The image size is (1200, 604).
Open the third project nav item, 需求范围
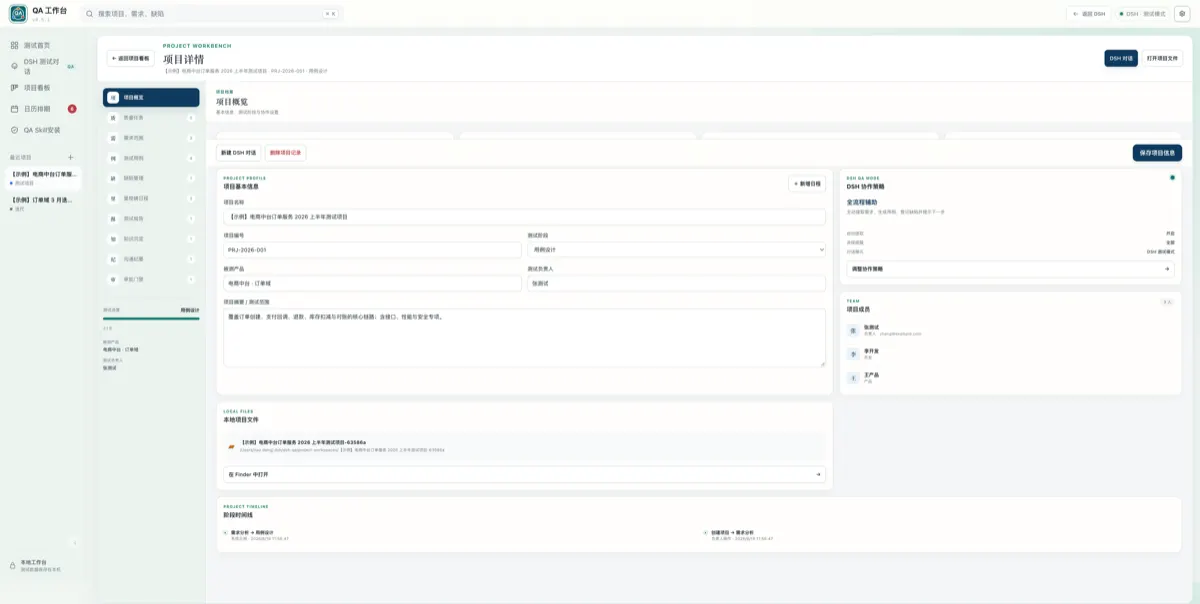coord(151,138)
